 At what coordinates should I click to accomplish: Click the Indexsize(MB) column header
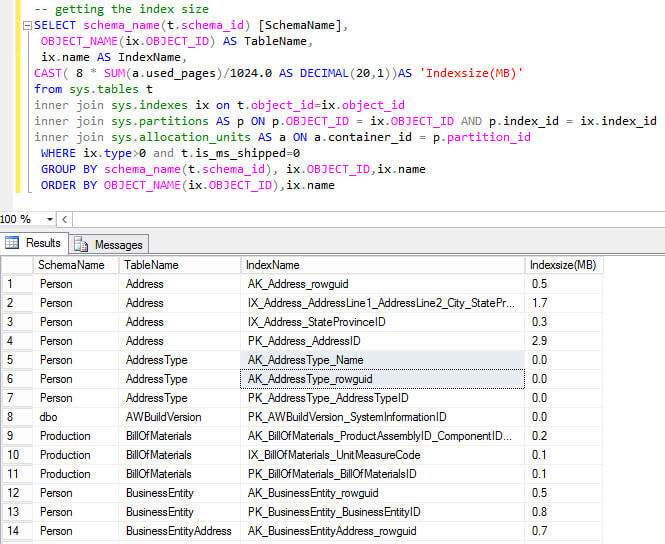564,265
